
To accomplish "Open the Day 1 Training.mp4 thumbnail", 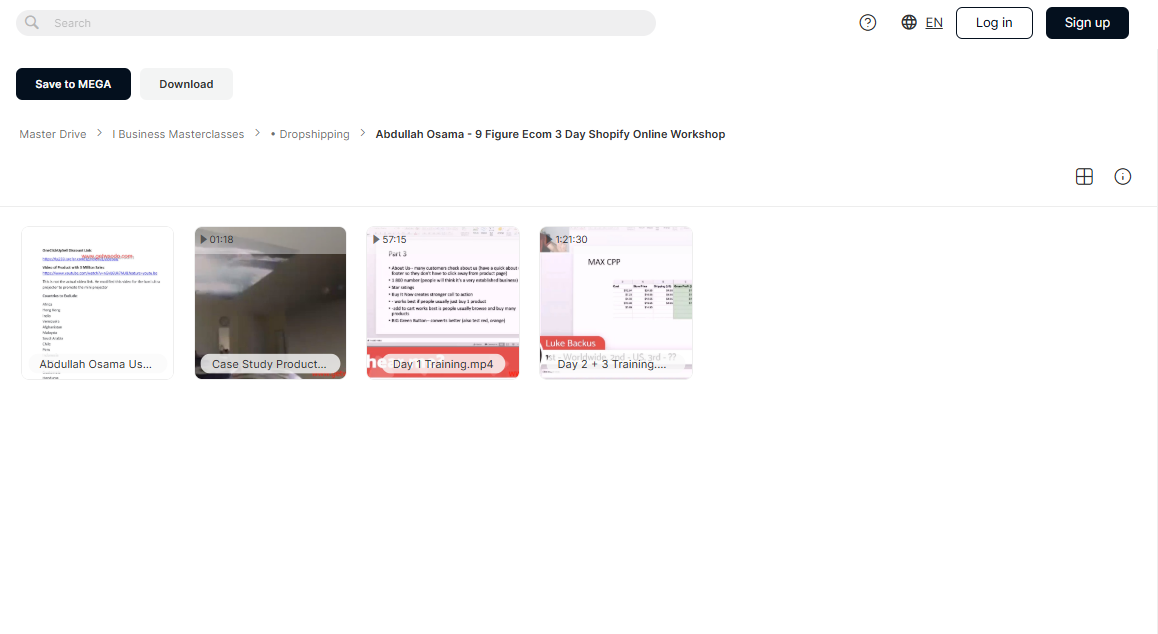I will pyautogui.click(x=443, y=303).
